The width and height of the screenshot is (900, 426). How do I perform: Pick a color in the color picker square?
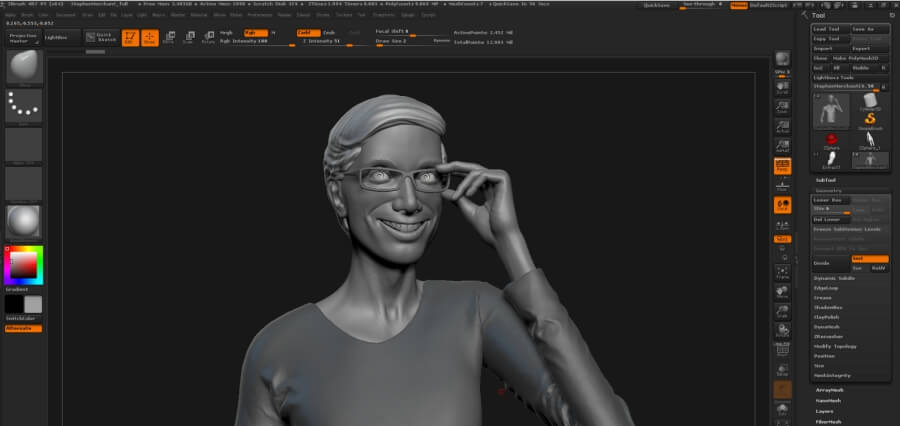pyautogui.click(x=23, y=265)
